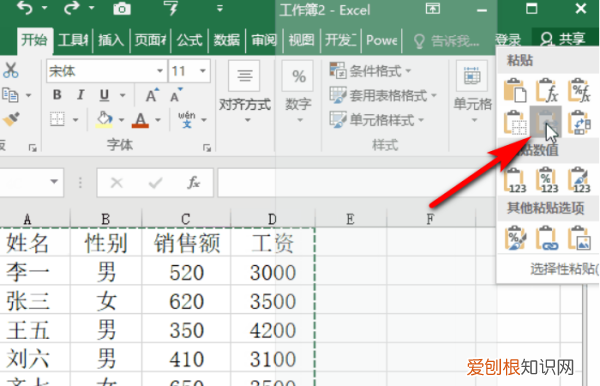
Task: Open the 视图 ribbon tab
Action: click(301, 40)
